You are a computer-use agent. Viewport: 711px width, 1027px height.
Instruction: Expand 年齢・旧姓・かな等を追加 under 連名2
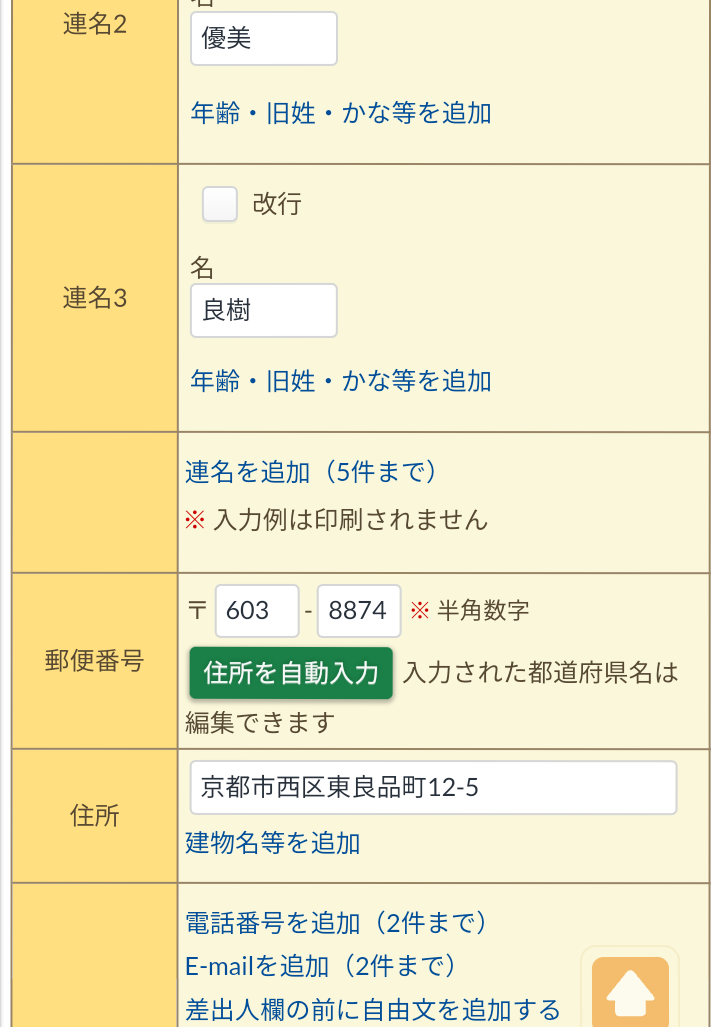click(x=341, y=113)
